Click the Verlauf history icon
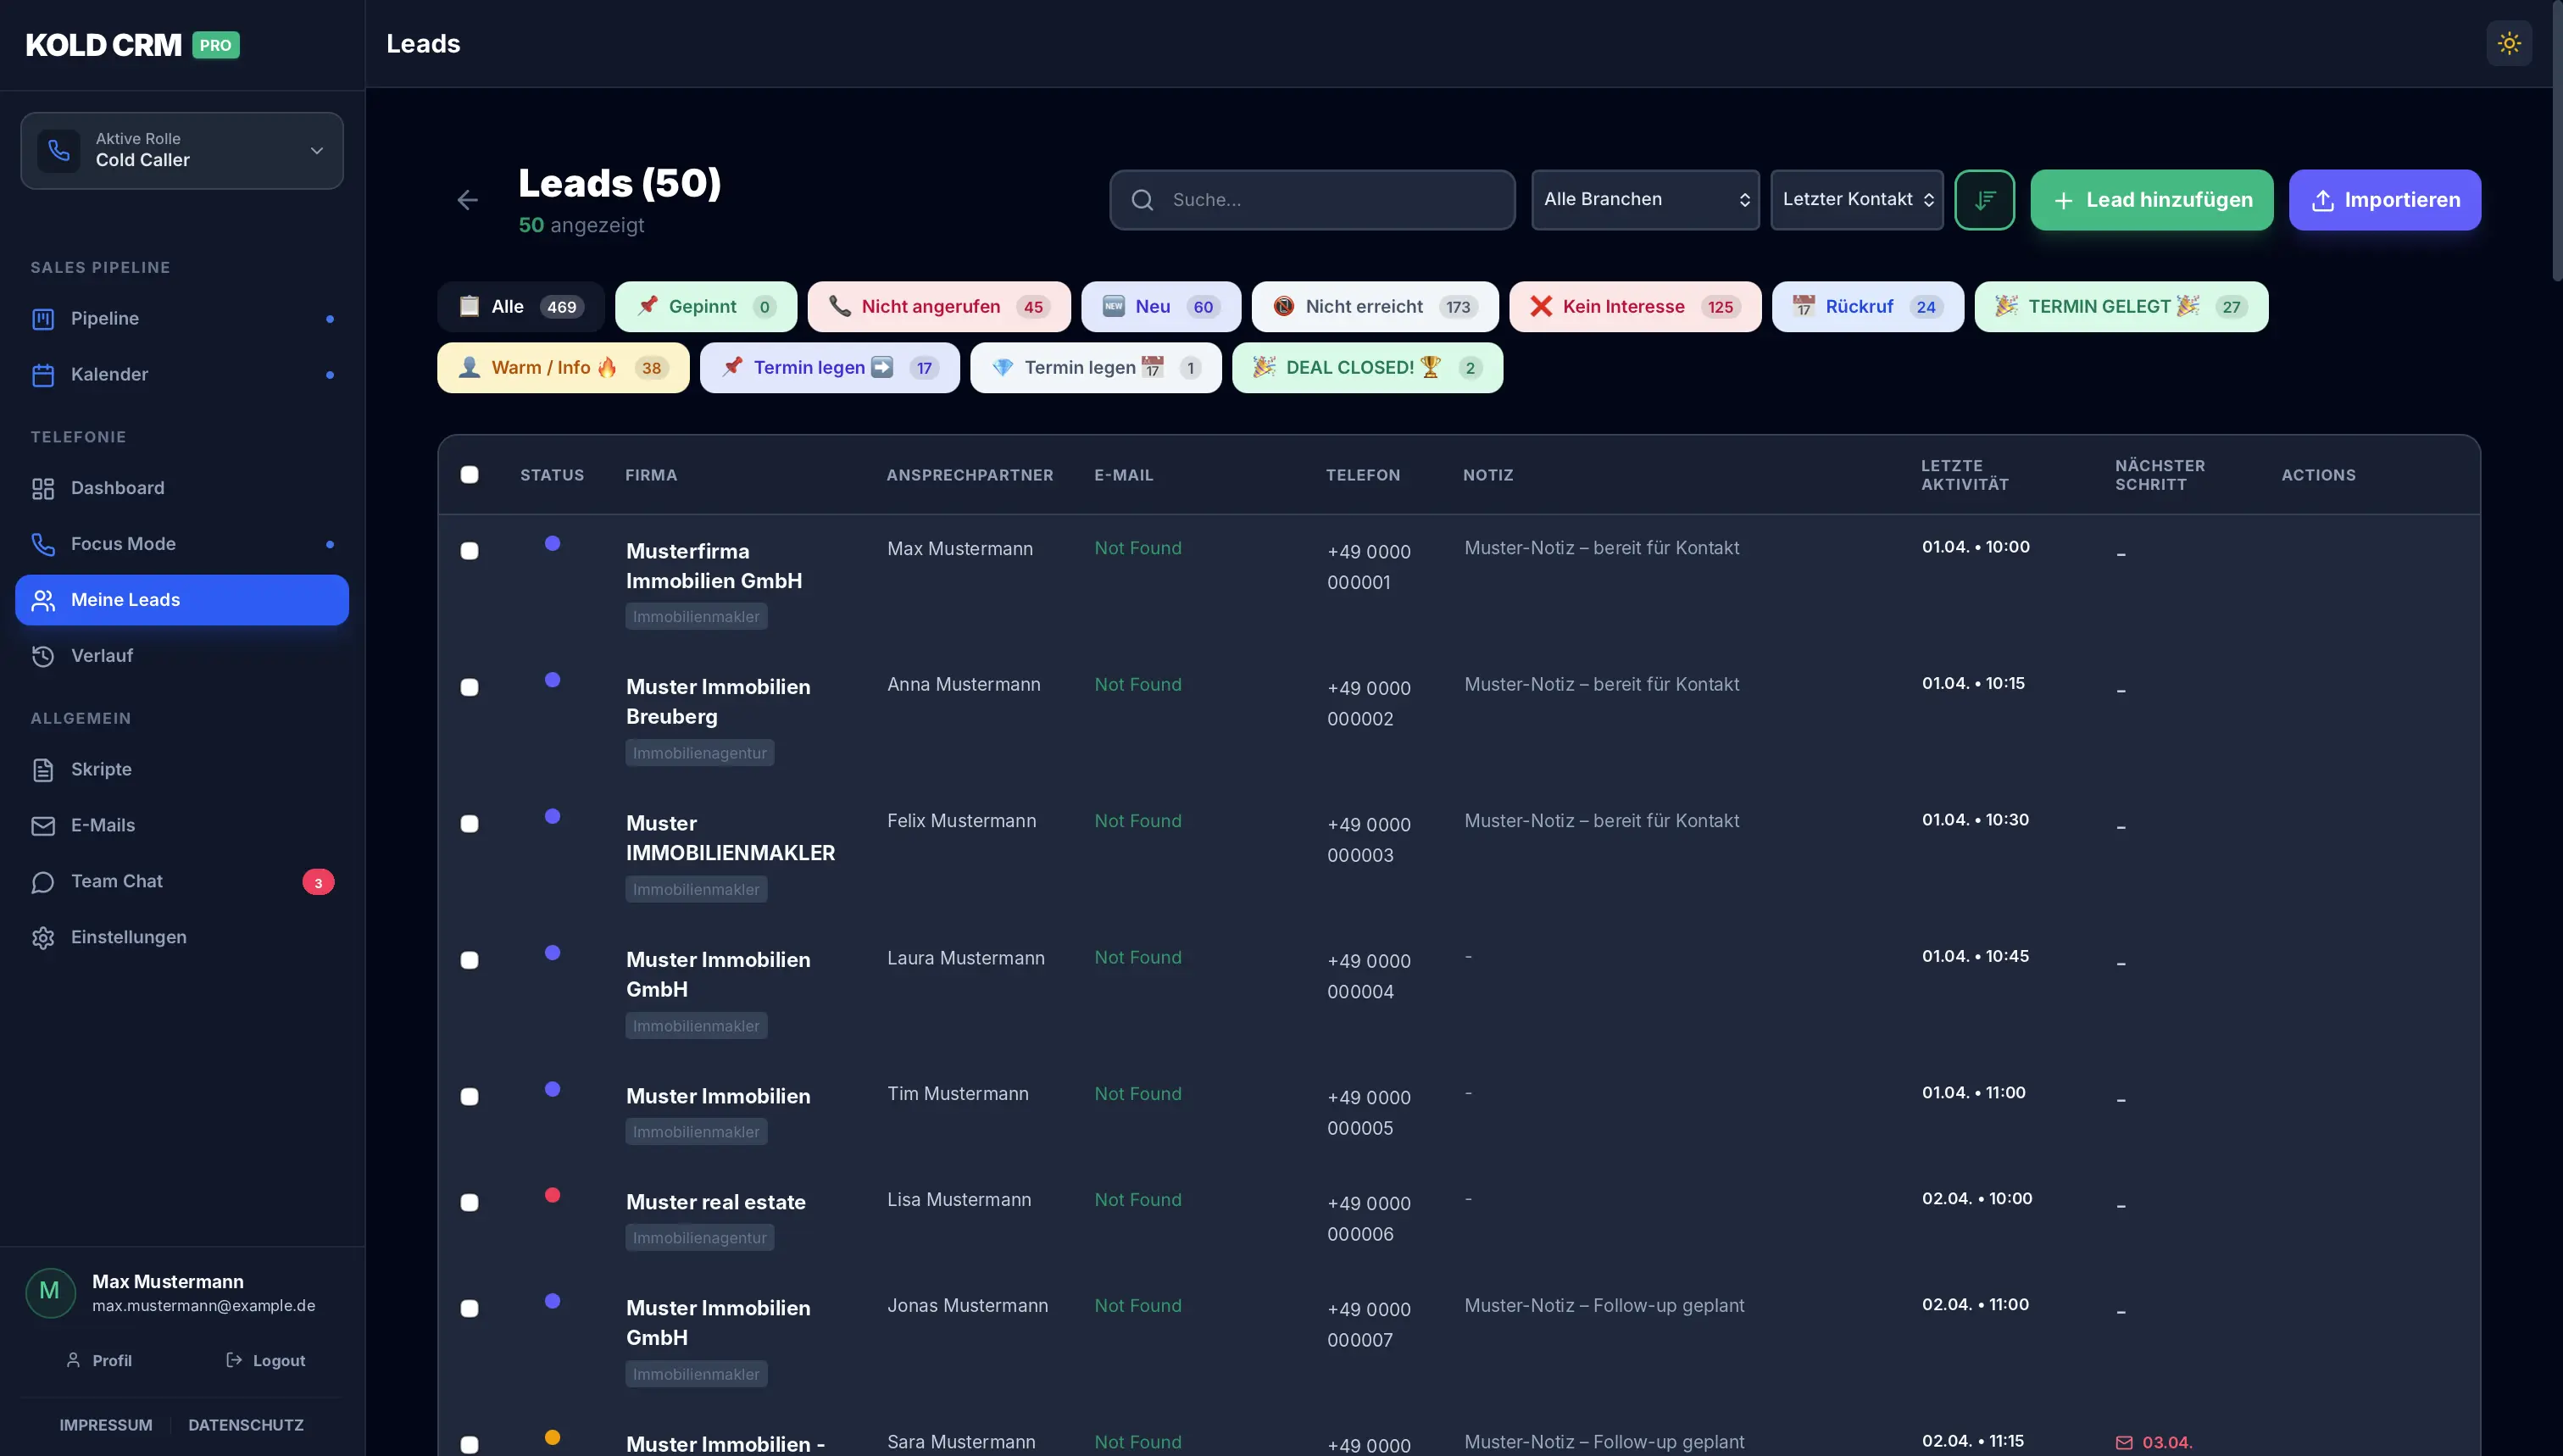 [x=43, y=656]
